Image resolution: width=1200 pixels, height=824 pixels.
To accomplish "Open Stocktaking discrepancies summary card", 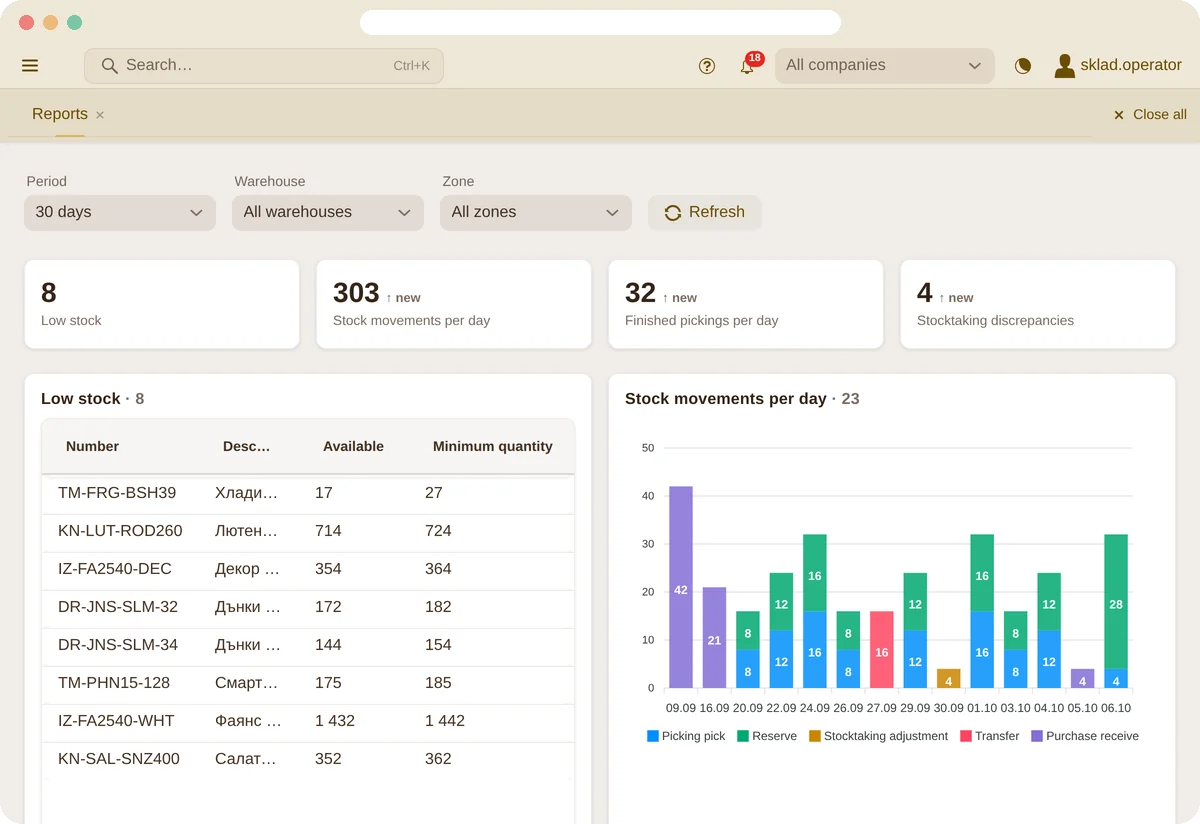I will click(x=1038, y=304).
